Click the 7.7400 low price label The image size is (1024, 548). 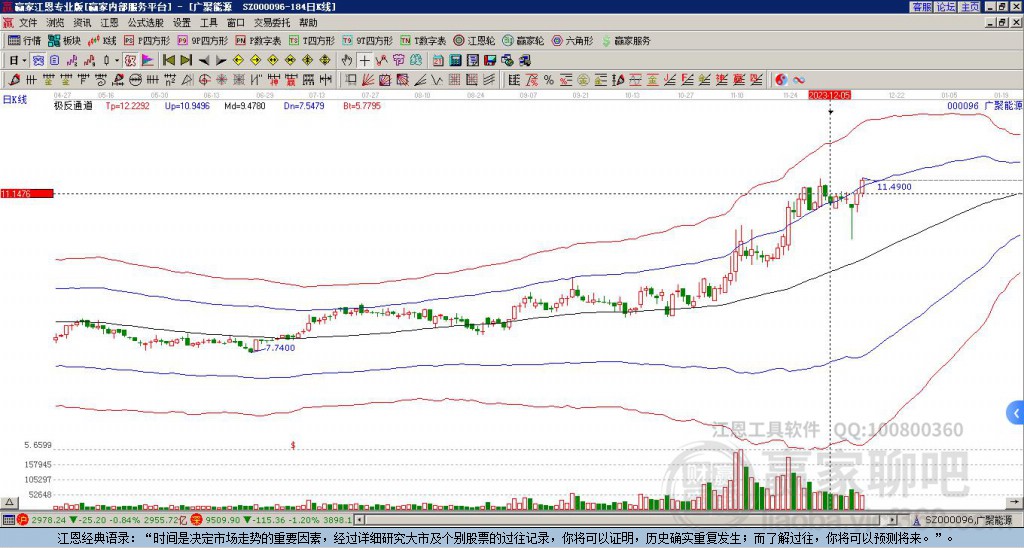point(279,348)
